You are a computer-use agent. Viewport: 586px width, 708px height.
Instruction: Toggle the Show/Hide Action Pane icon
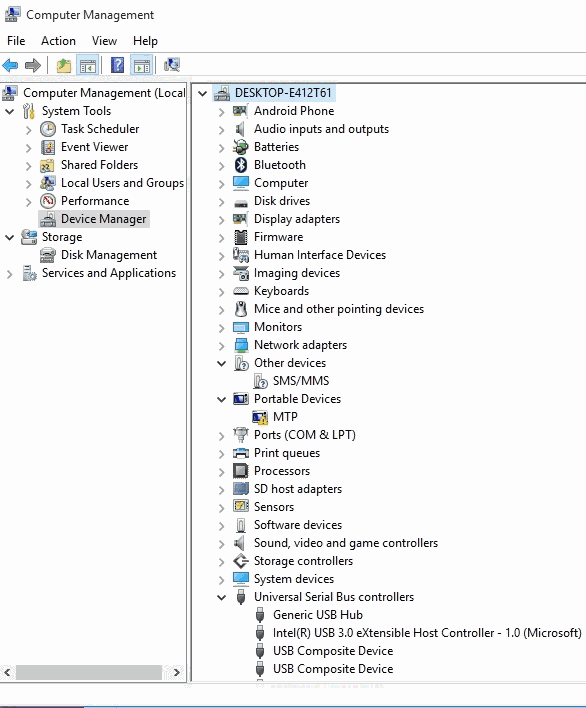click(x=141, y=65)
